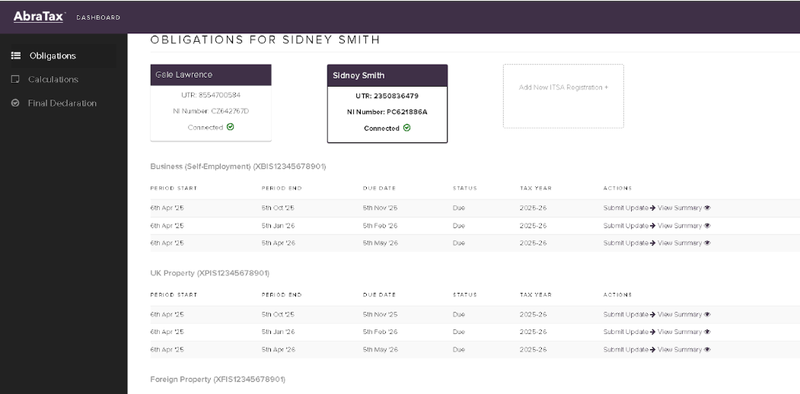The height and width of the screenshot is (394, 800).
Task: Click Gale Lawrence NI Number CZ642767D
Action: pyautogui.click(x=211, y=111)
